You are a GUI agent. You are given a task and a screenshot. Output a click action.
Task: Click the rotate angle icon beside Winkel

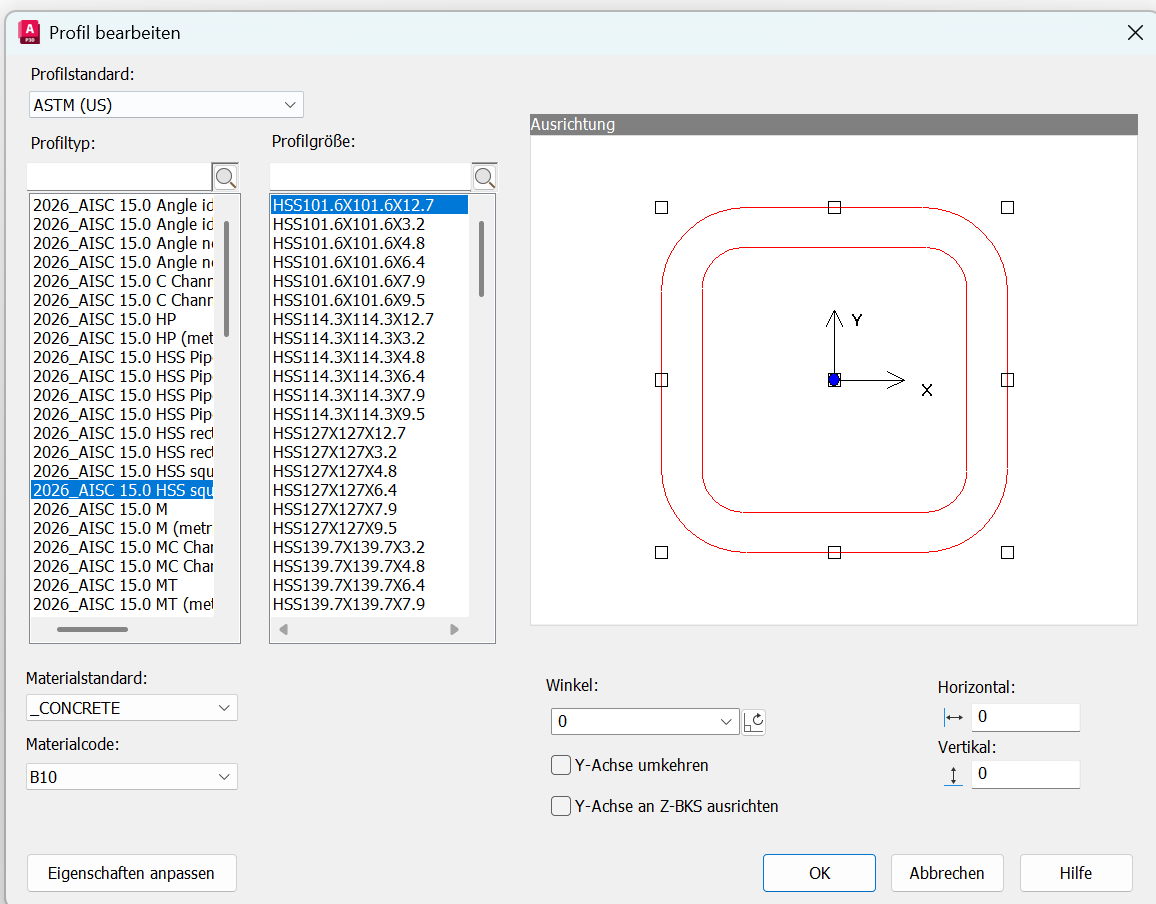coord(754,721)
